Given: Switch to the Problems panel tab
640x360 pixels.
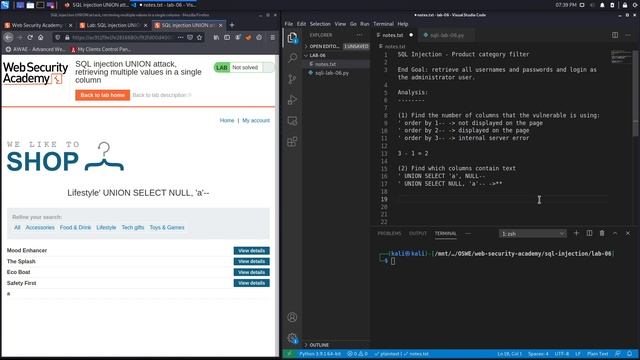Looking at the screenshot, I should coord(389,233).
